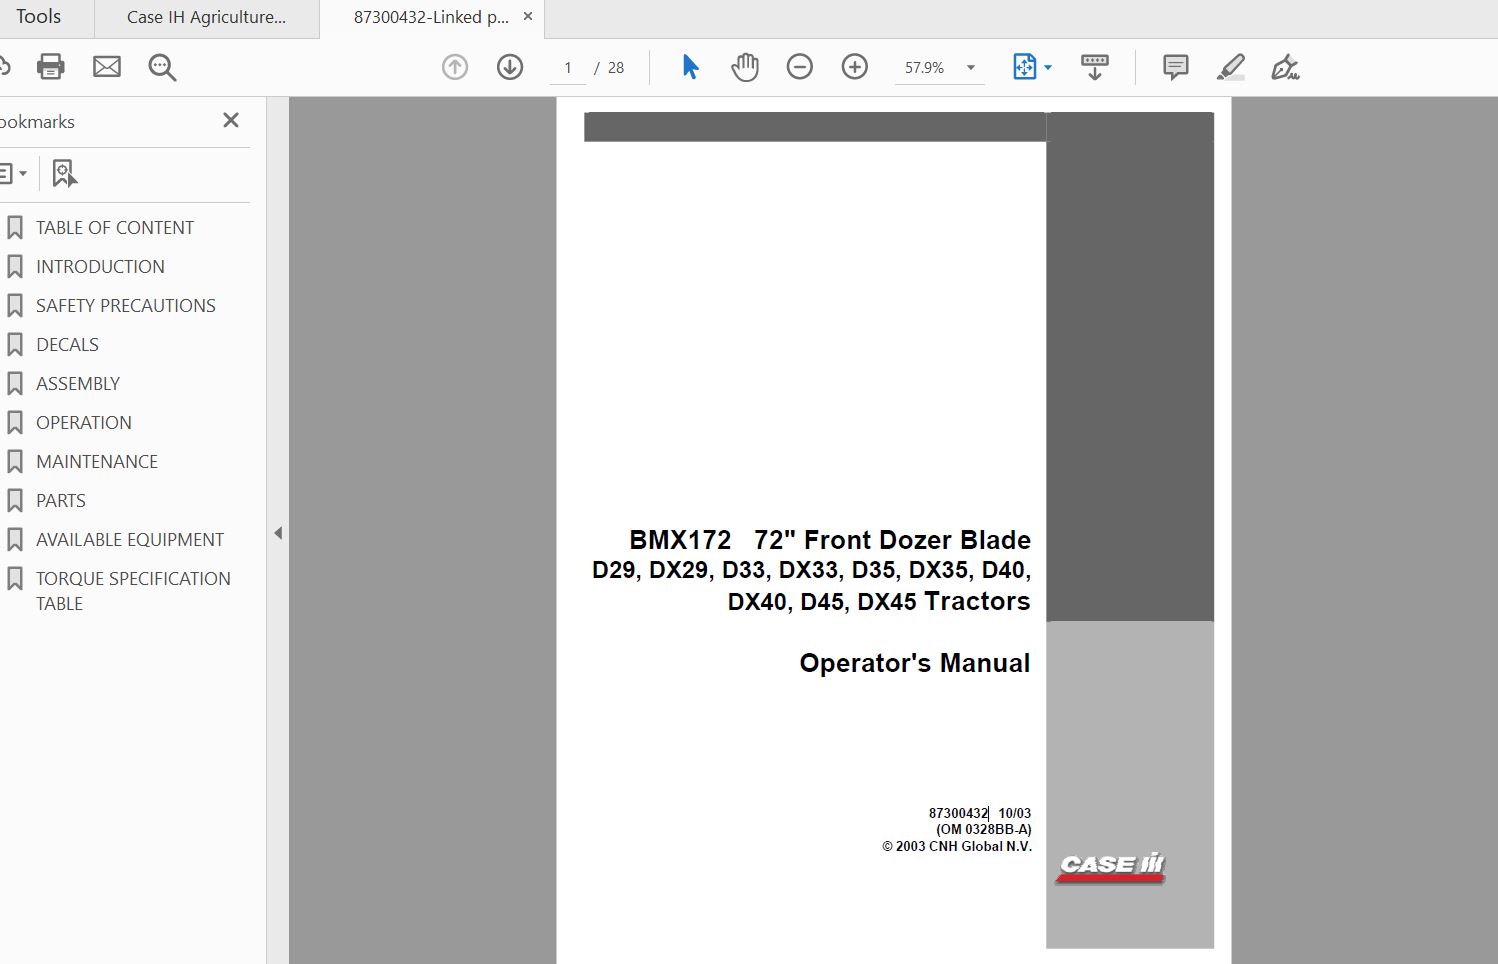The image size is (1498, 964).
Task: Zoom in with the plus button
Action: pyautogui.click(x=855, y=67)
